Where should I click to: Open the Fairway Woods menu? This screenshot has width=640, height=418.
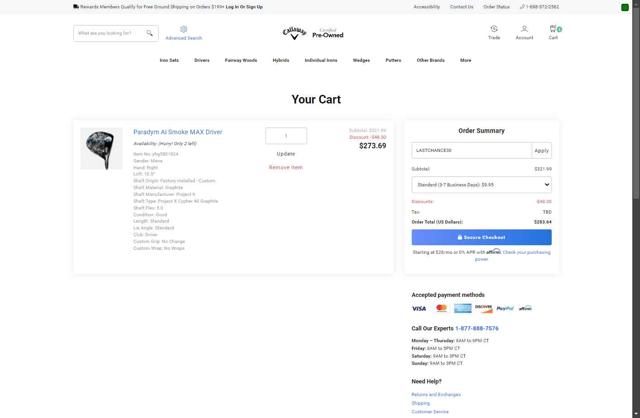tap(241, 60)
